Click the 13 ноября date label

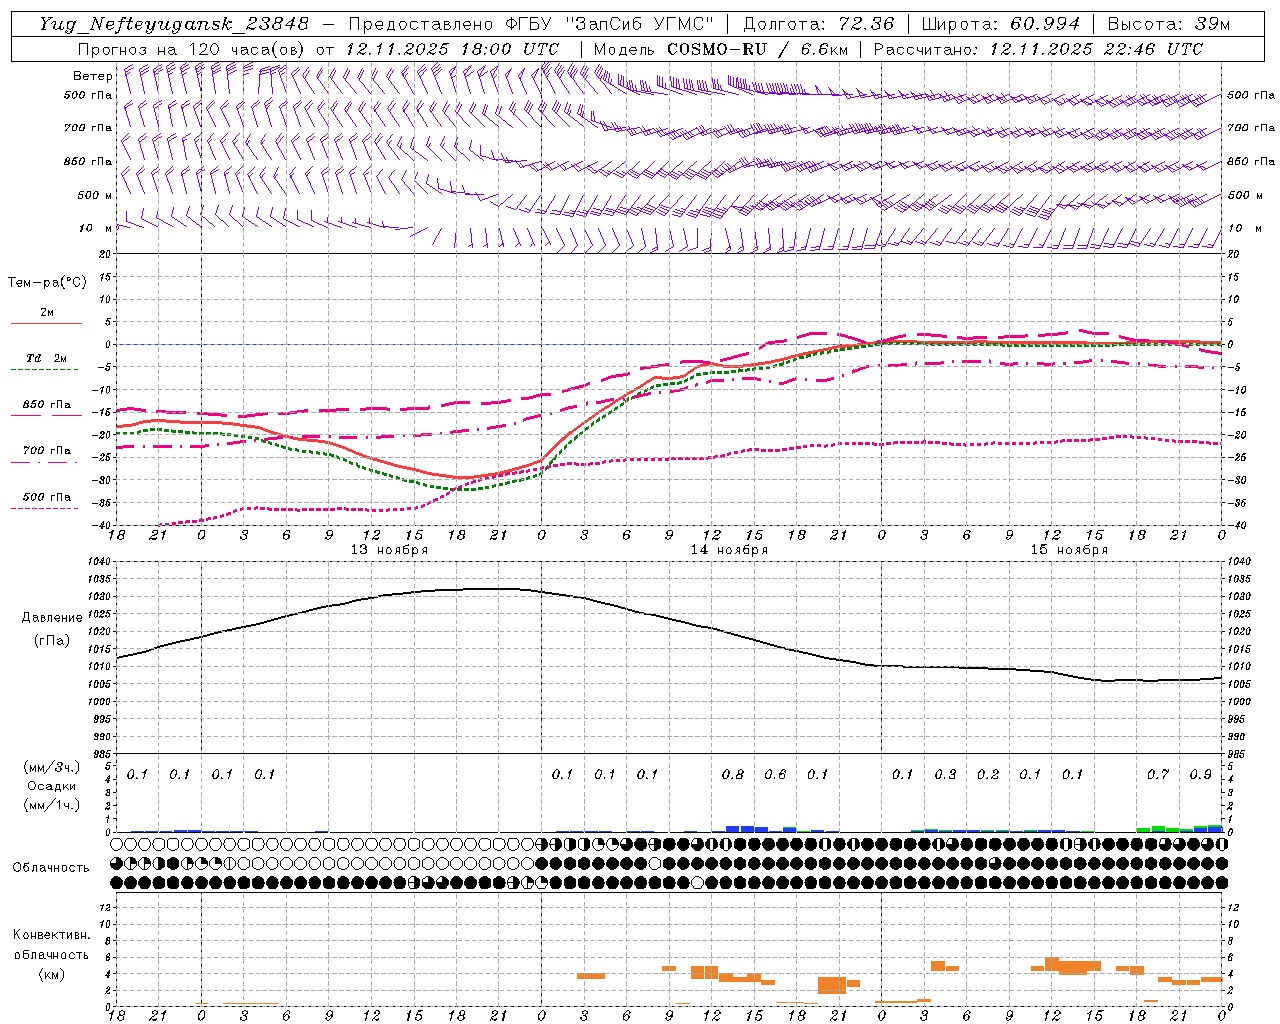(389, 550)
